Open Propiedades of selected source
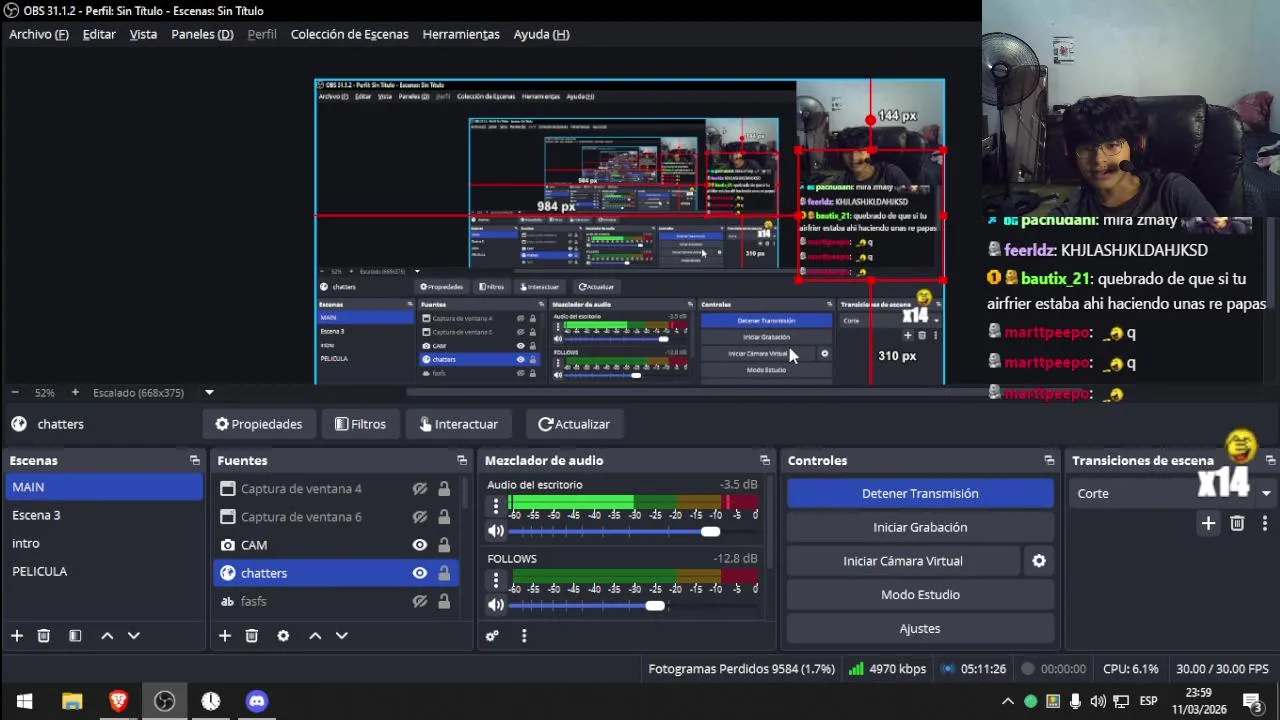Screen dimensions: 1280x720 (x=259, y=424)
